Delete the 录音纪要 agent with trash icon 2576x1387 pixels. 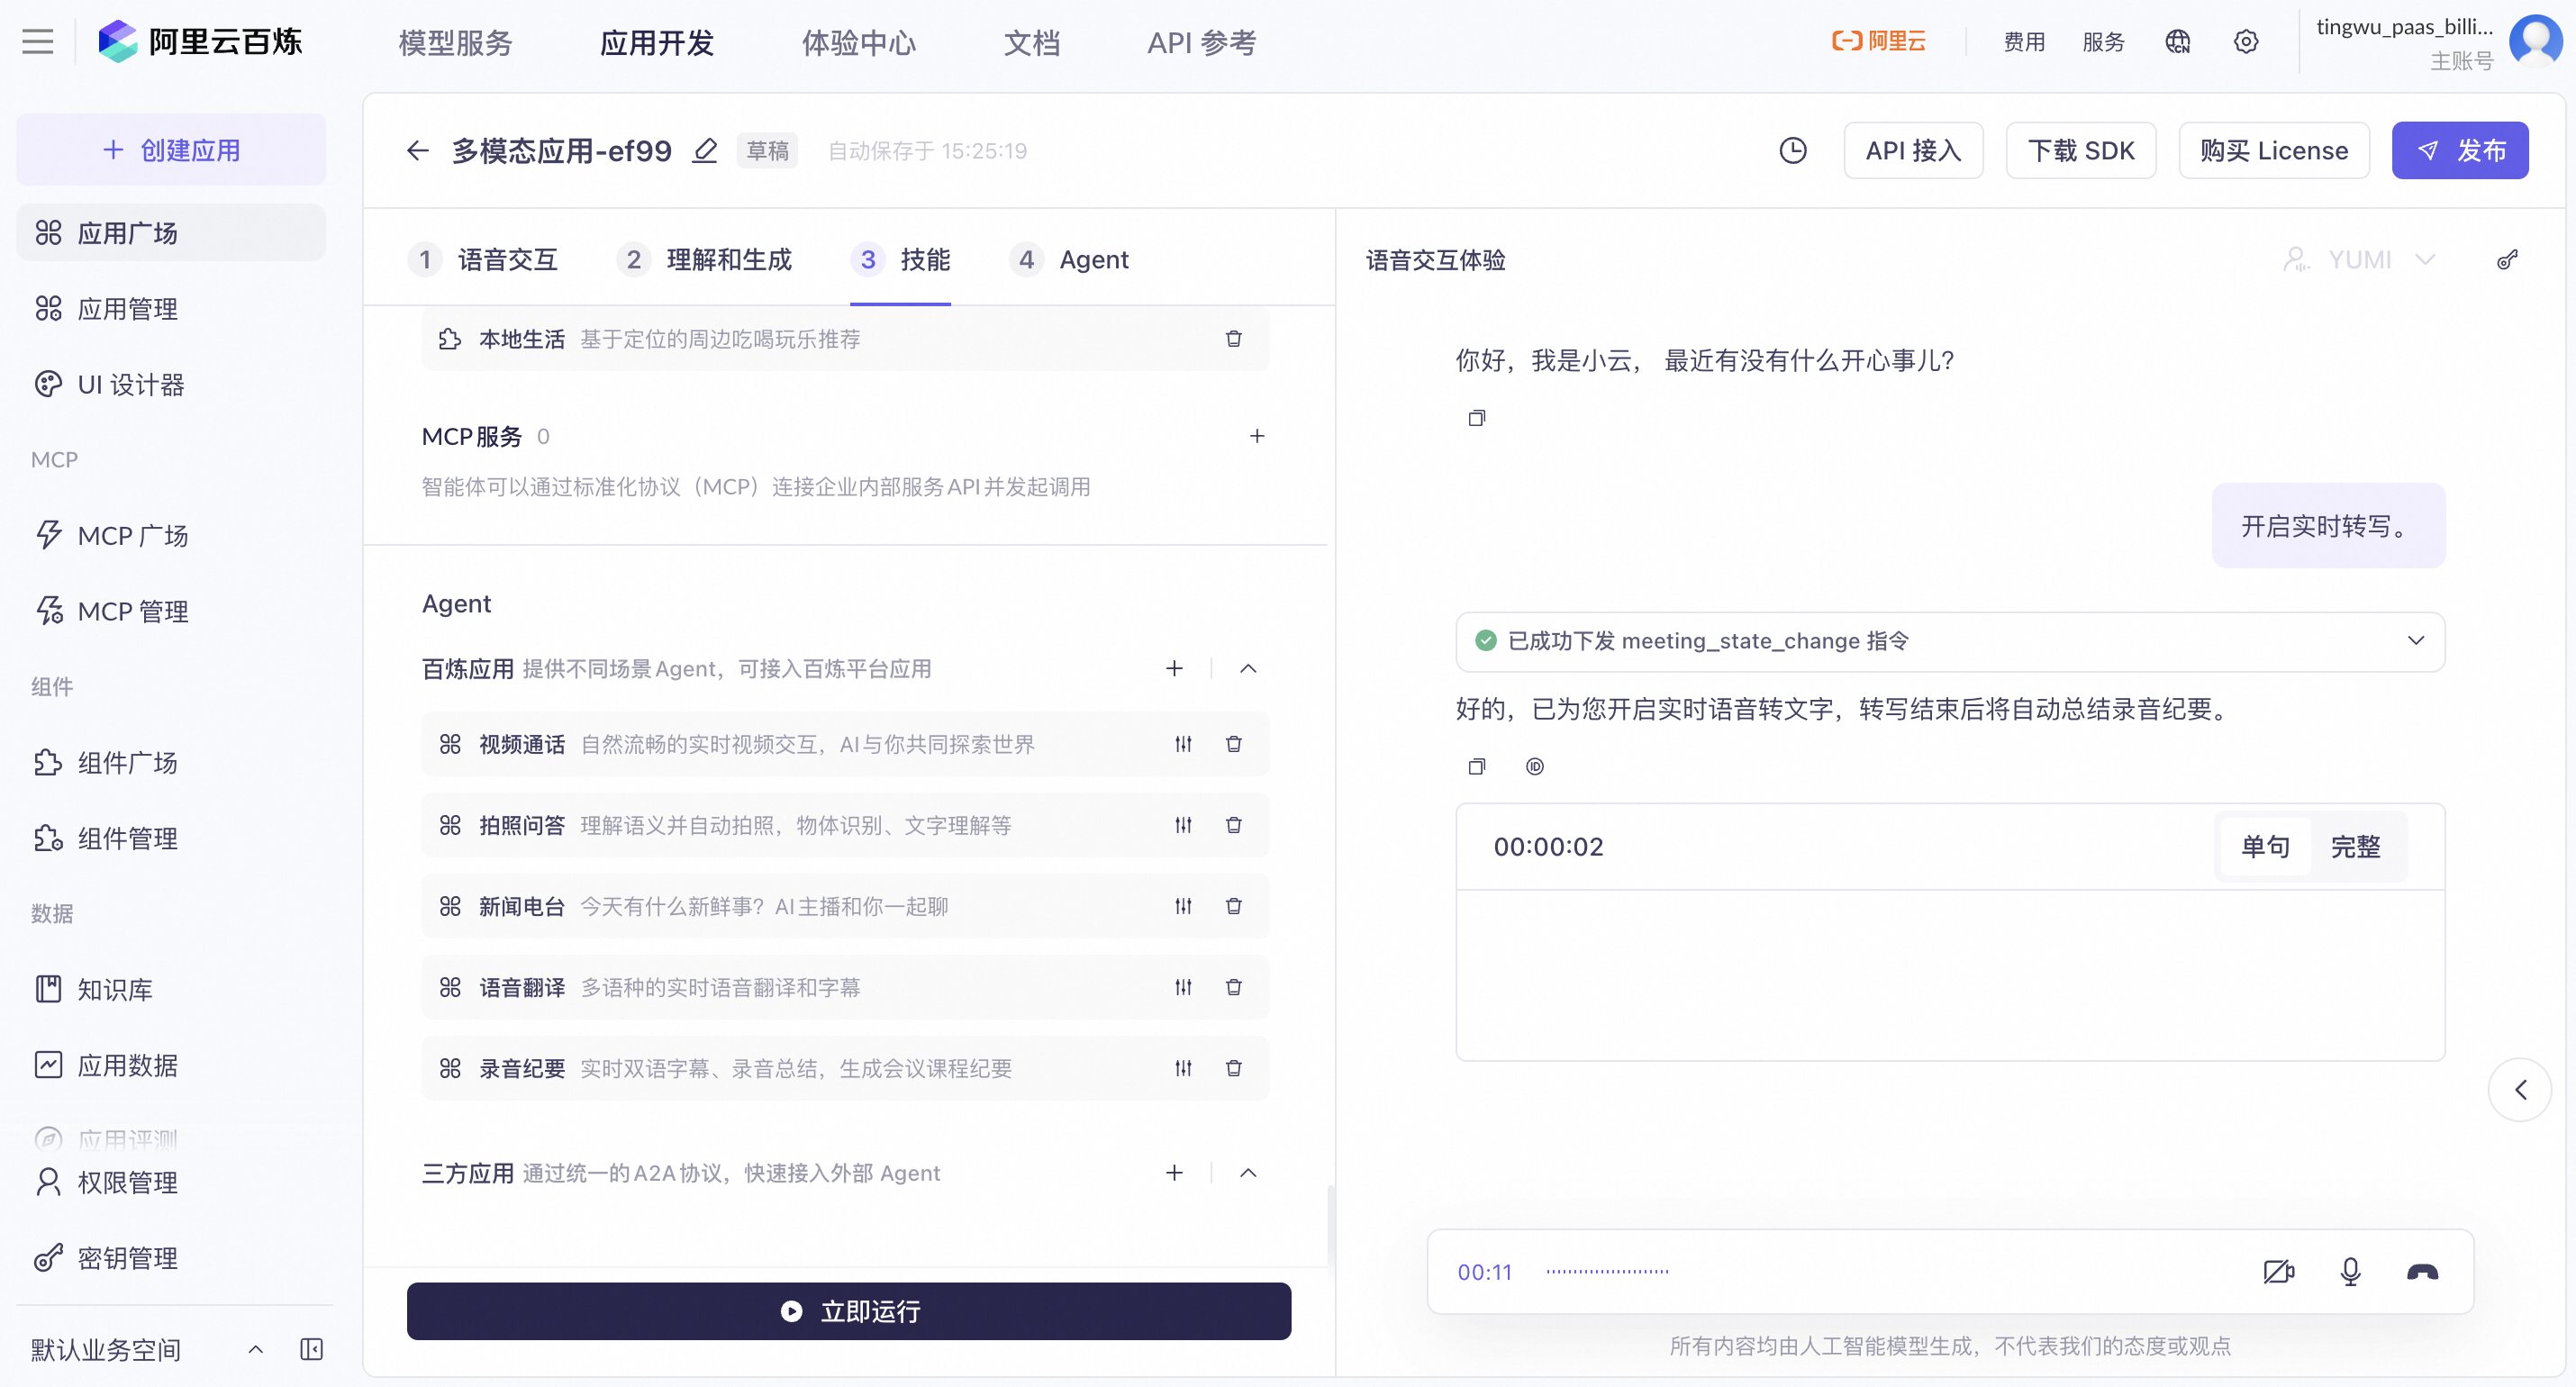[x=1233, y=1068]
